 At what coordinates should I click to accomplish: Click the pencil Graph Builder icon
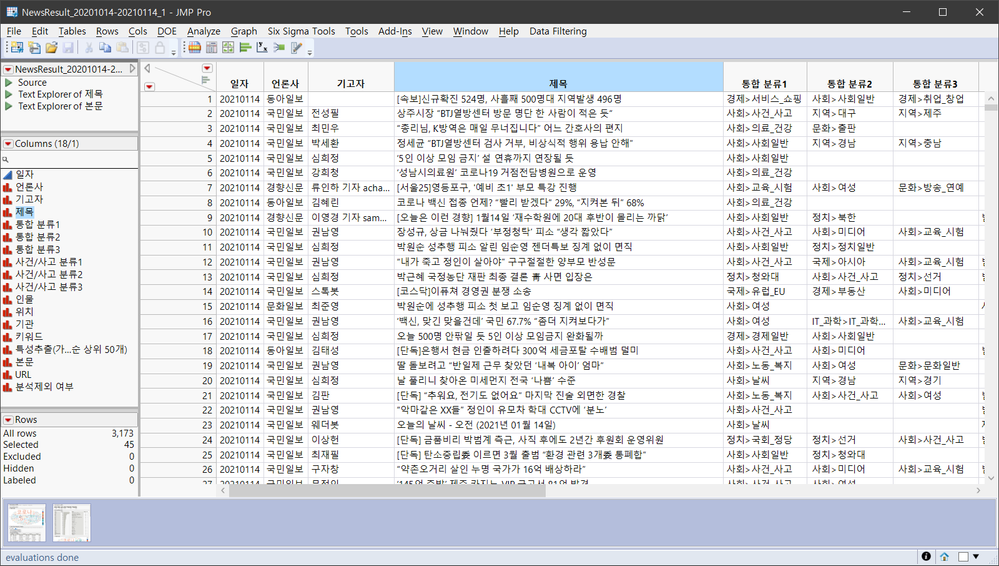(296, 48)
